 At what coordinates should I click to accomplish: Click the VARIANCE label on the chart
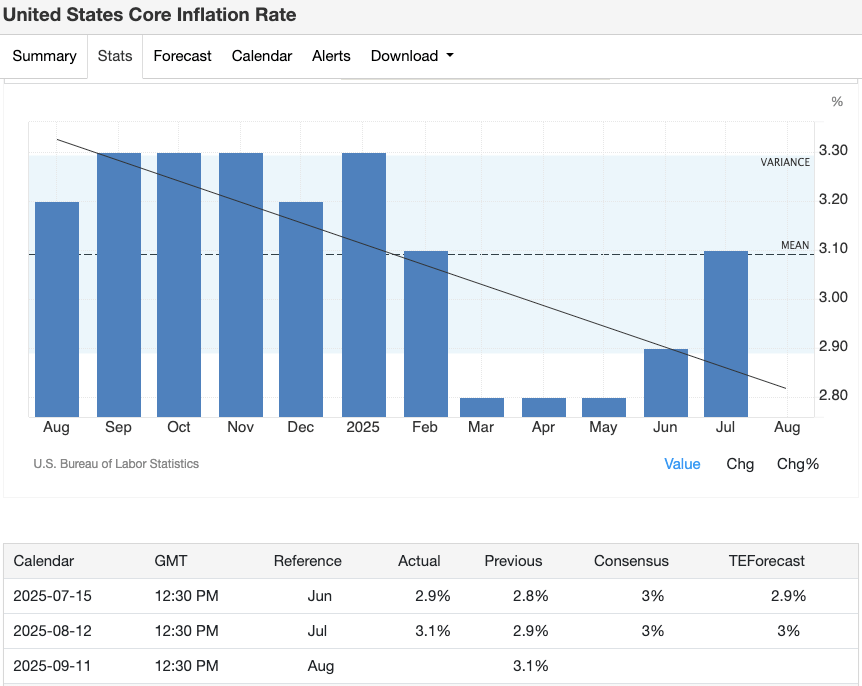click(785, 161)
